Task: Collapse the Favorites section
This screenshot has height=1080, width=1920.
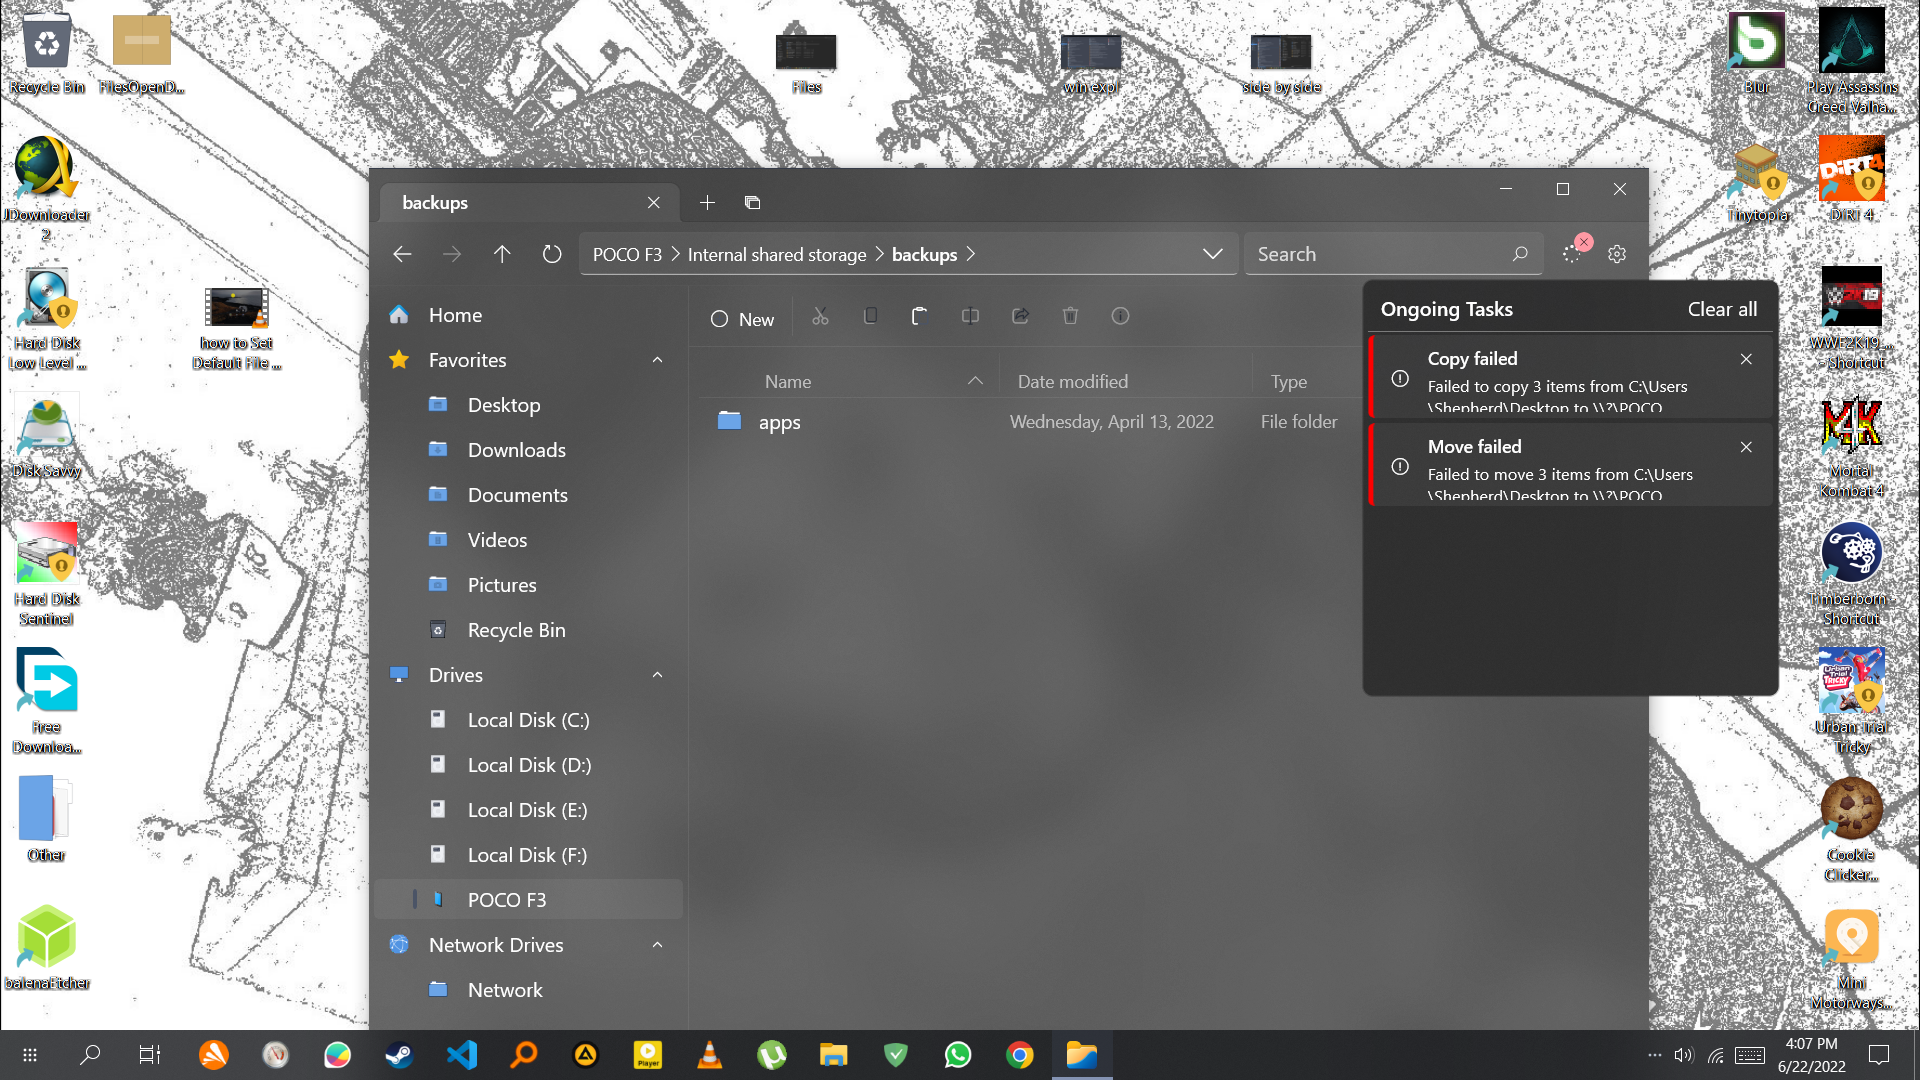Action: point(657,360)
